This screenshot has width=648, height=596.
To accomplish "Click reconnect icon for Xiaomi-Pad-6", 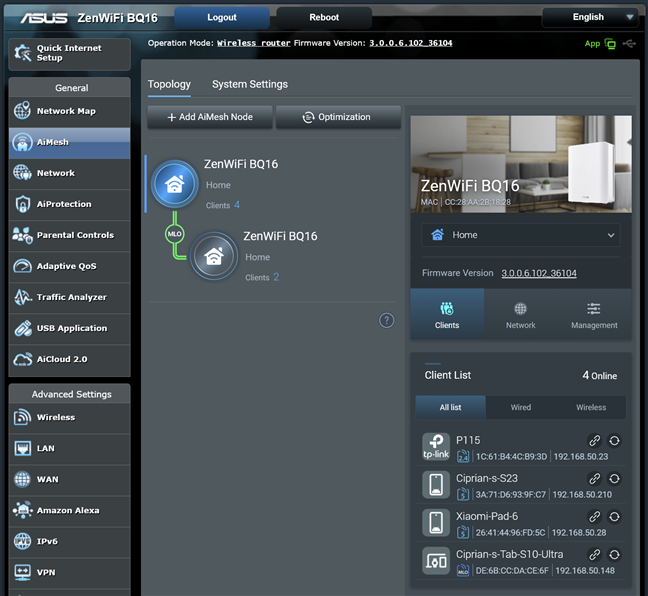I will click(x=615, y=517).
